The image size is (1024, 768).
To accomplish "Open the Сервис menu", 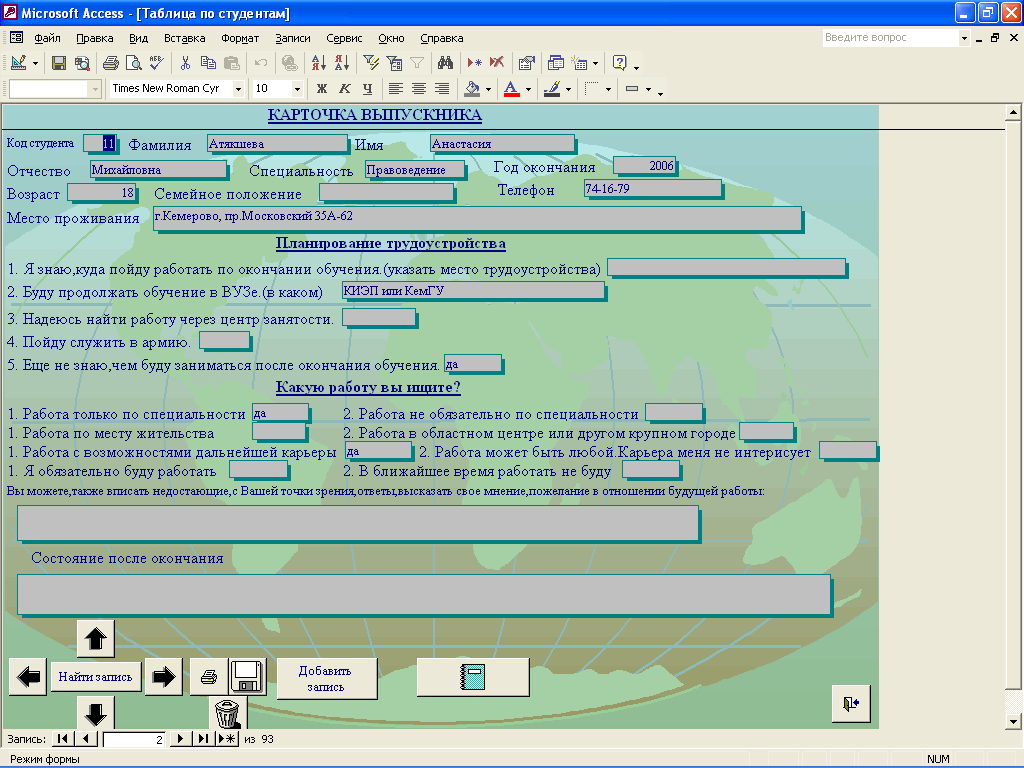I will (344, 39).
